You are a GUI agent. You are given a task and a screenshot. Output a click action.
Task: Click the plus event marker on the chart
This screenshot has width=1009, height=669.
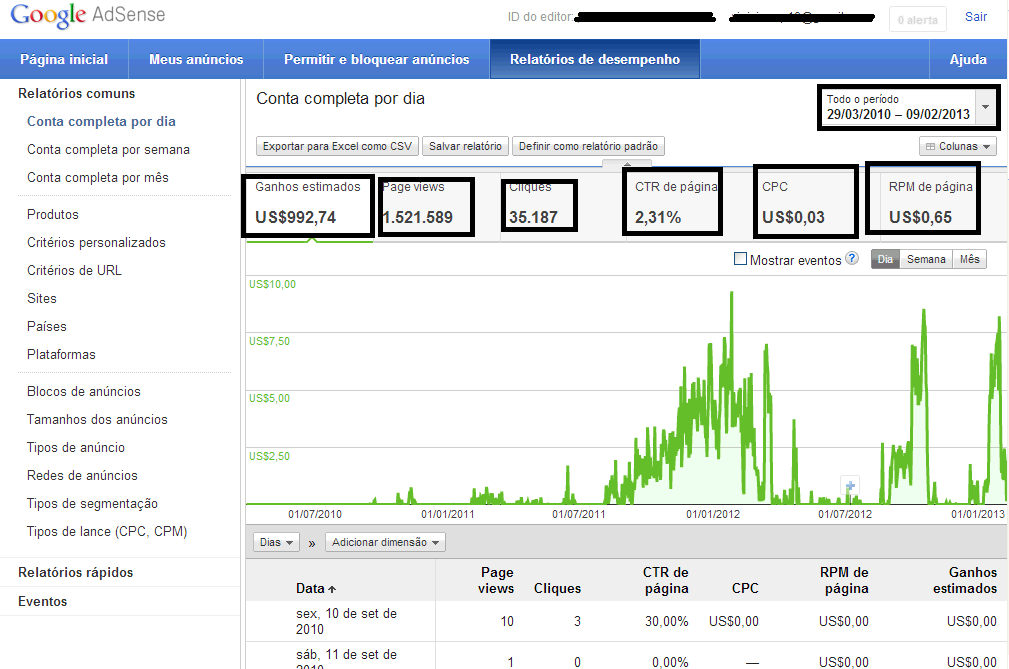850,486
